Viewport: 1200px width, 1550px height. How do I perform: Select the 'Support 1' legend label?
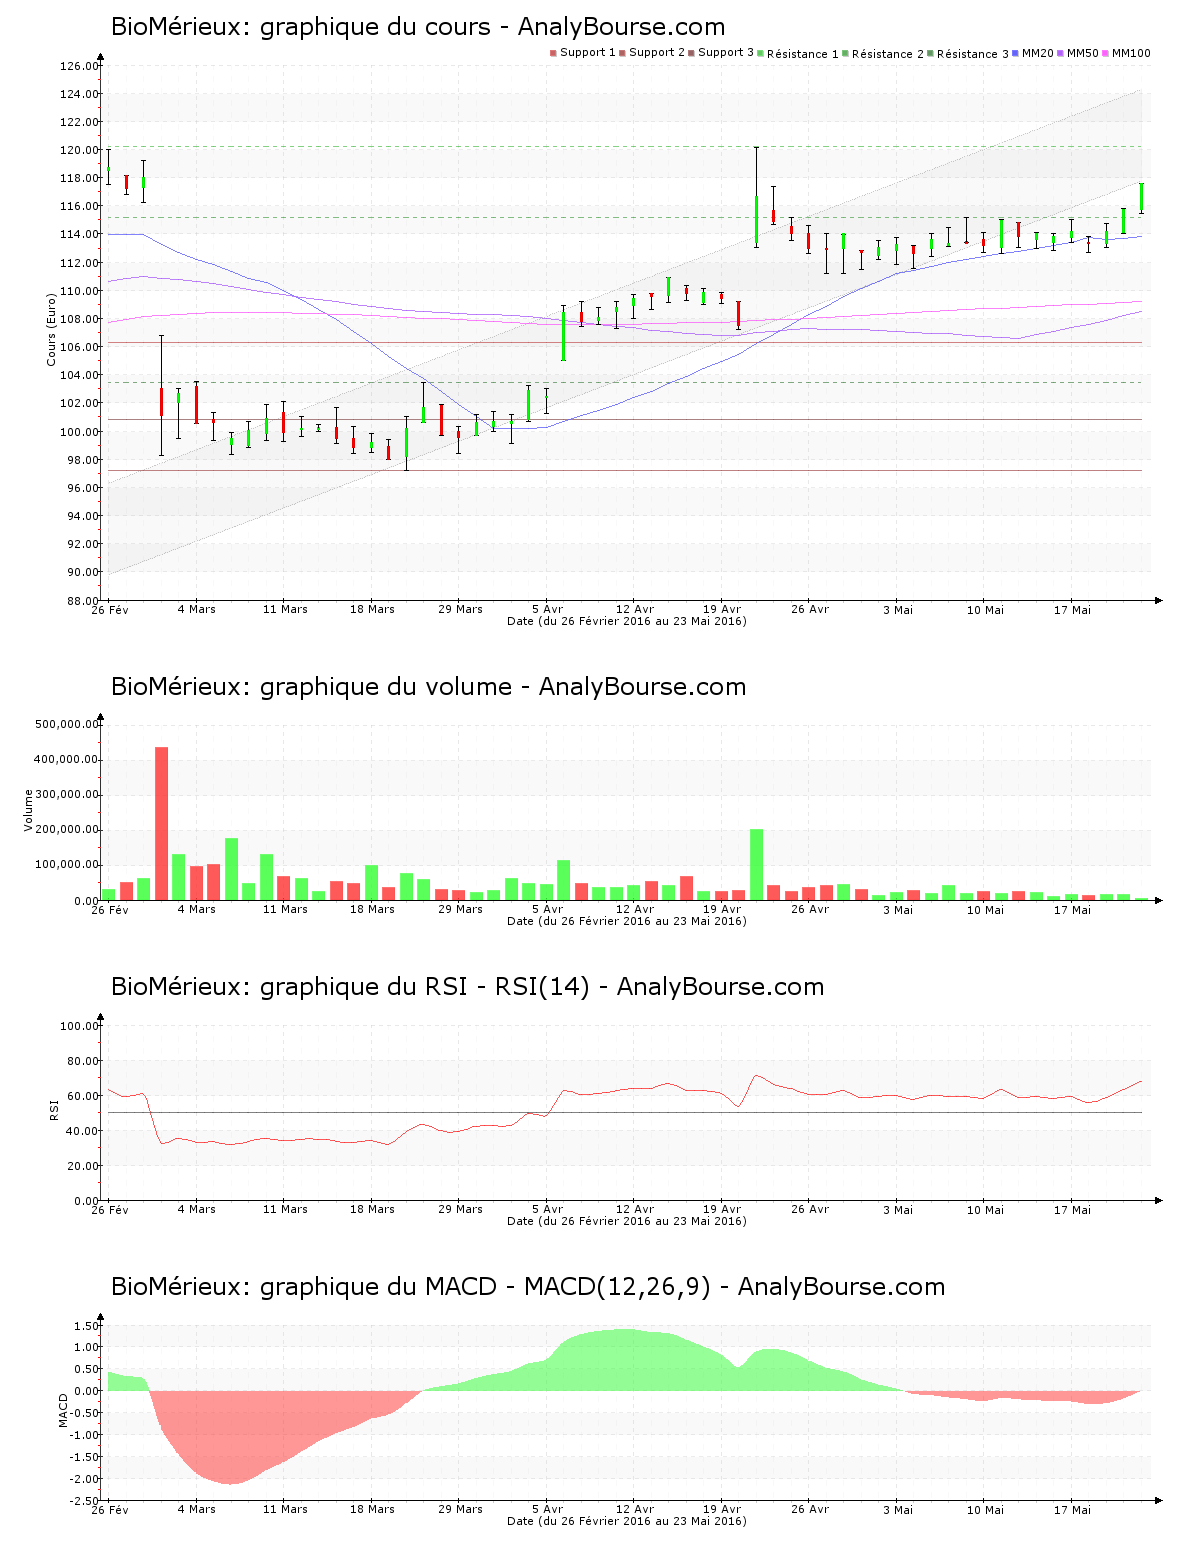point(587,53)
